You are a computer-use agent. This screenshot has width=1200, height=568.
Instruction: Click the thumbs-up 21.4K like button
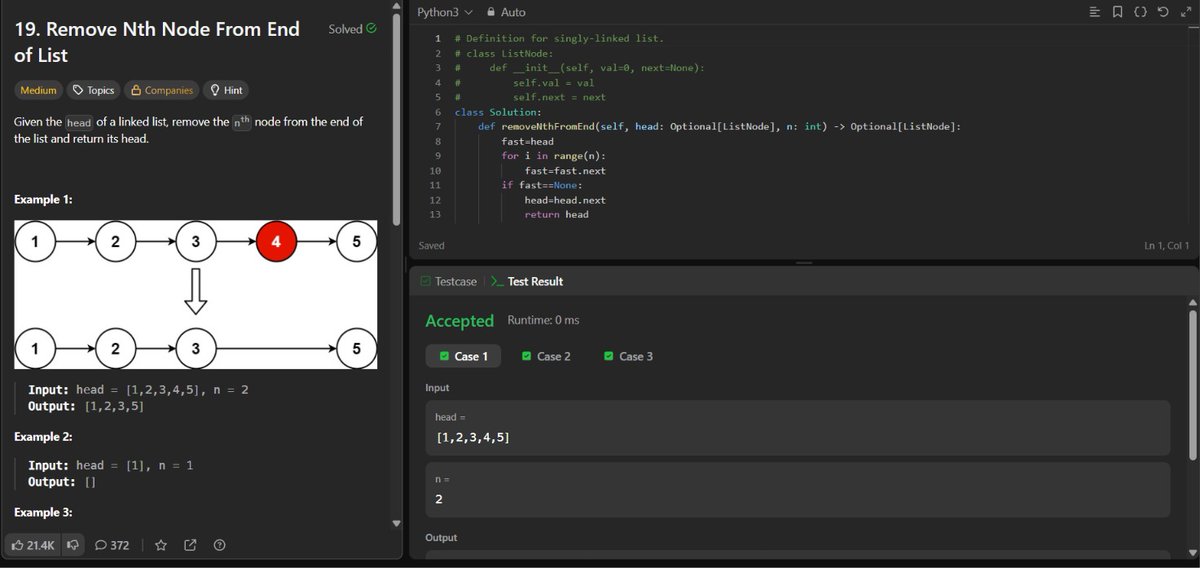click(x=33, y=545)
